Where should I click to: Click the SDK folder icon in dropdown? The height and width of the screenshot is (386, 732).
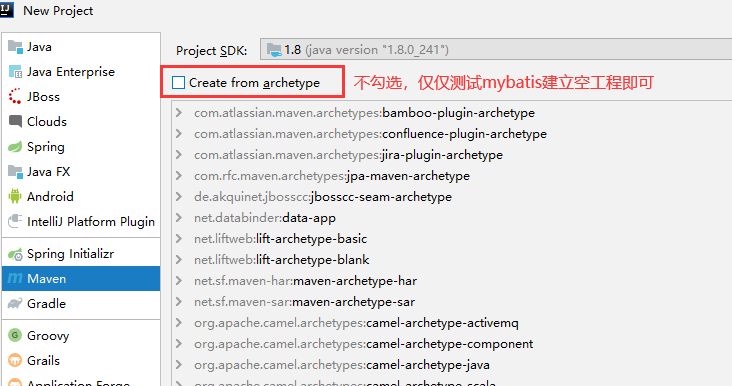274,49
